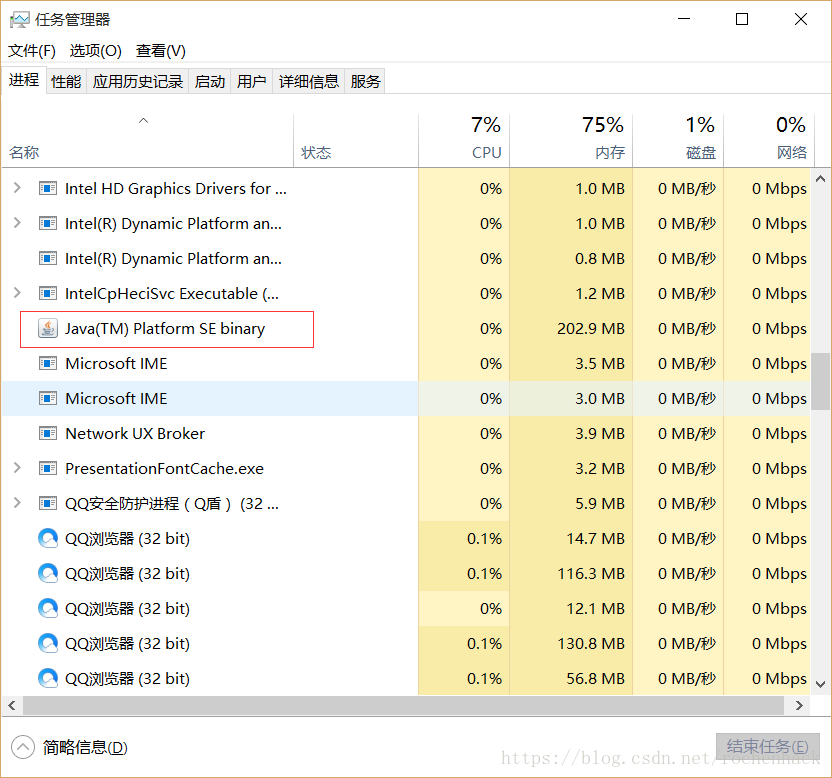The image size is (832, 778).
Task: Switch to the 应用历史记录 tab
Action: tap(138, 82)
